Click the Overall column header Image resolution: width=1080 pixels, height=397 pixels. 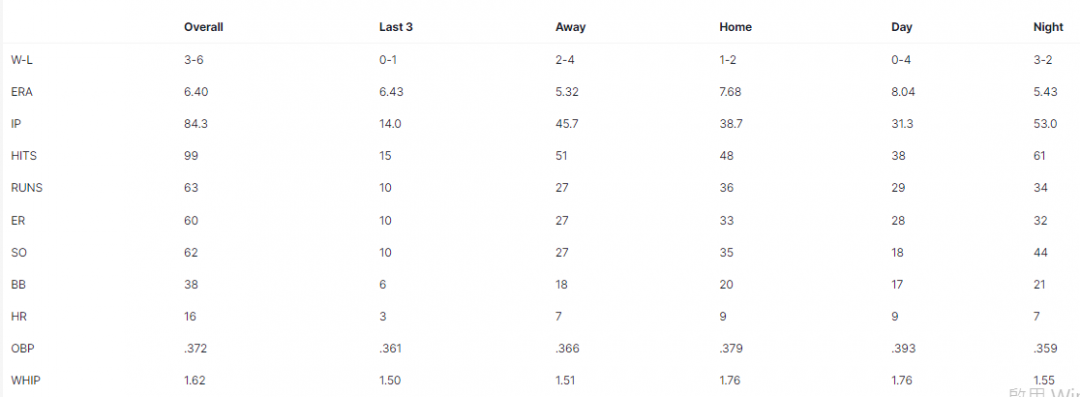coord(203,28)
